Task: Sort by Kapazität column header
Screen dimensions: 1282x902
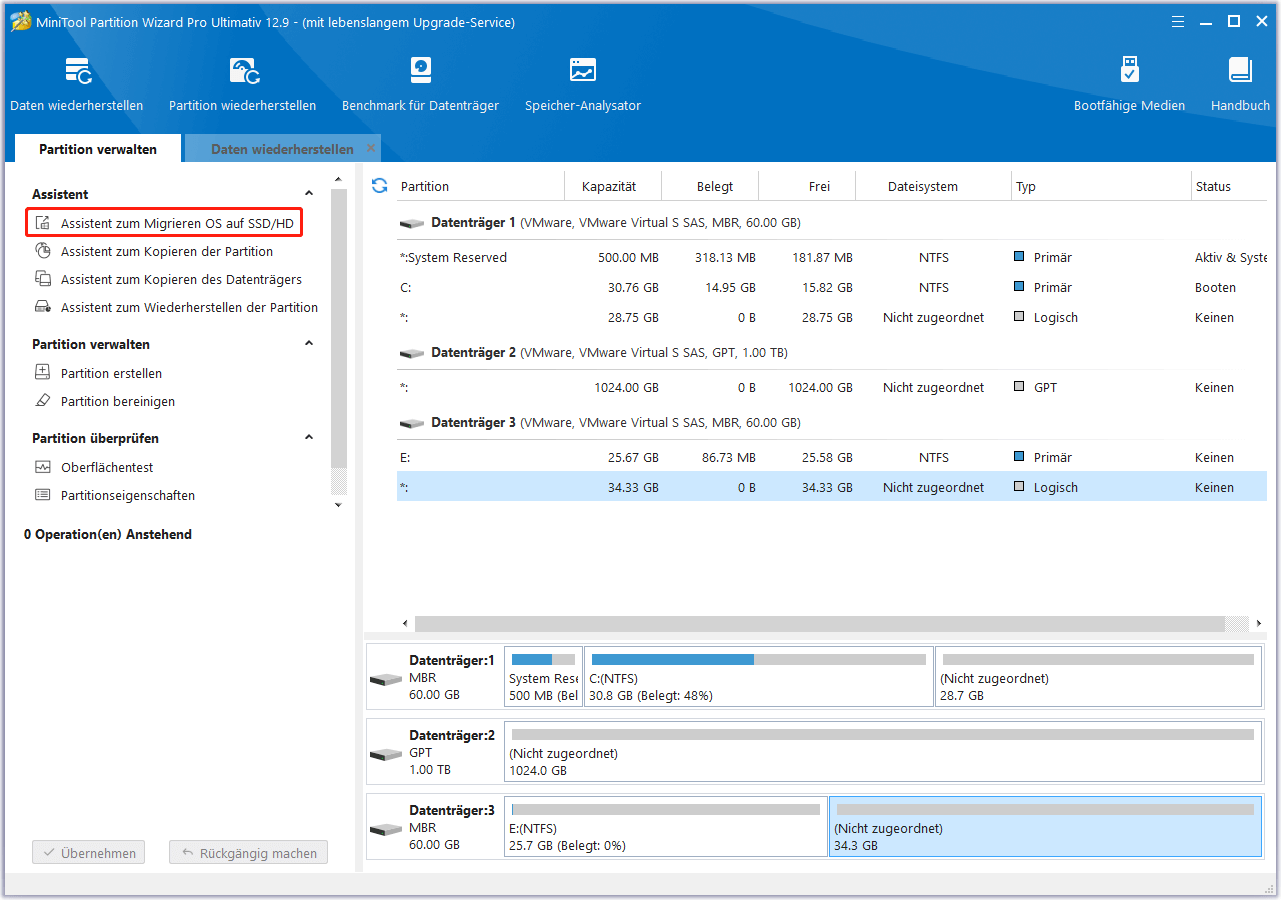Action: coord(609,186)
